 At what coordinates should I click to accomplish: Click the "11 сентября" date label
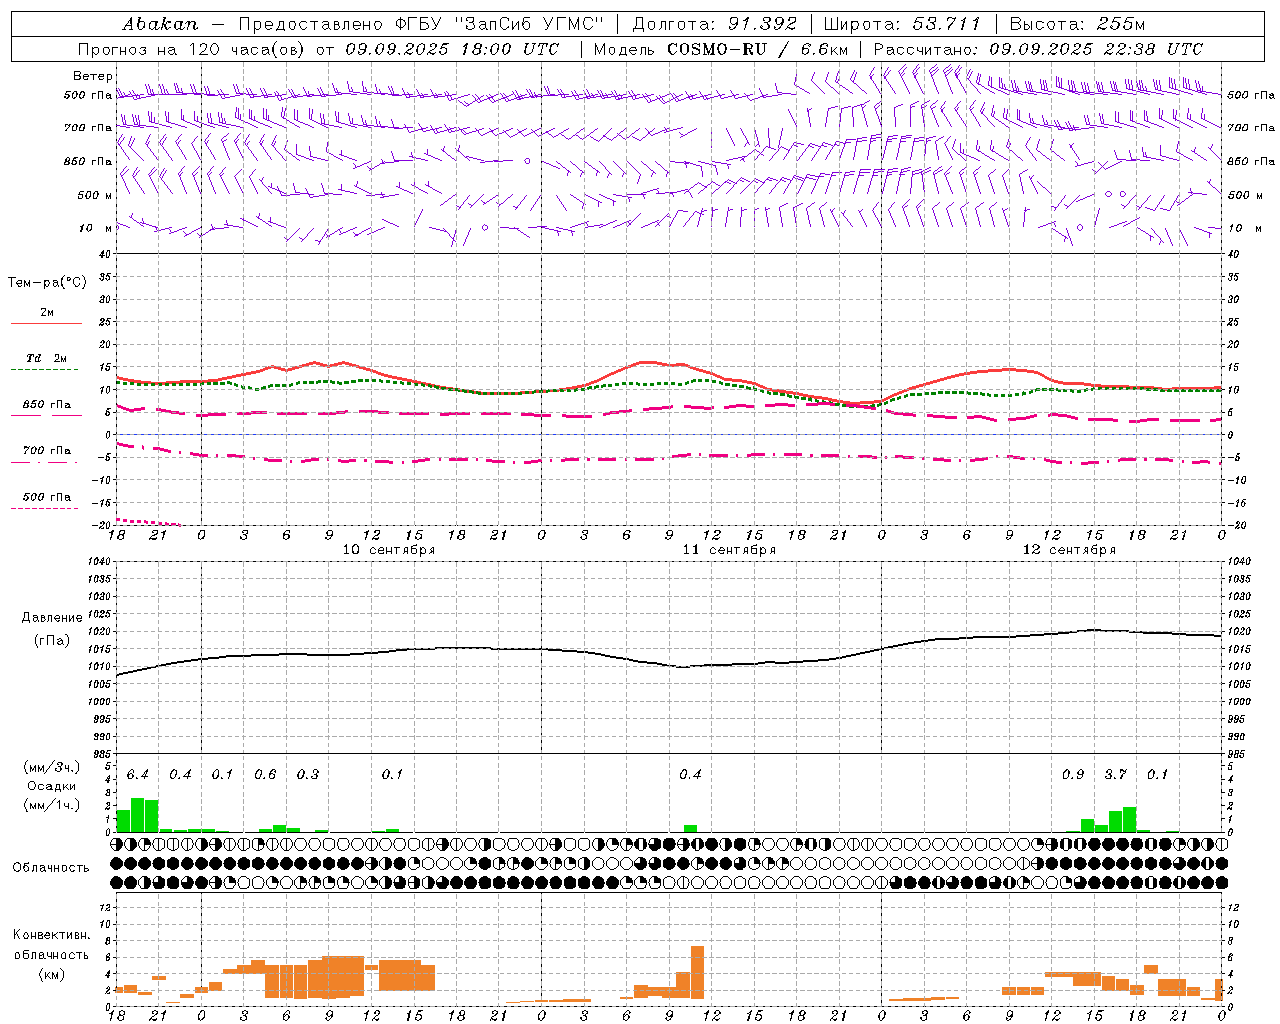point(729,550)
